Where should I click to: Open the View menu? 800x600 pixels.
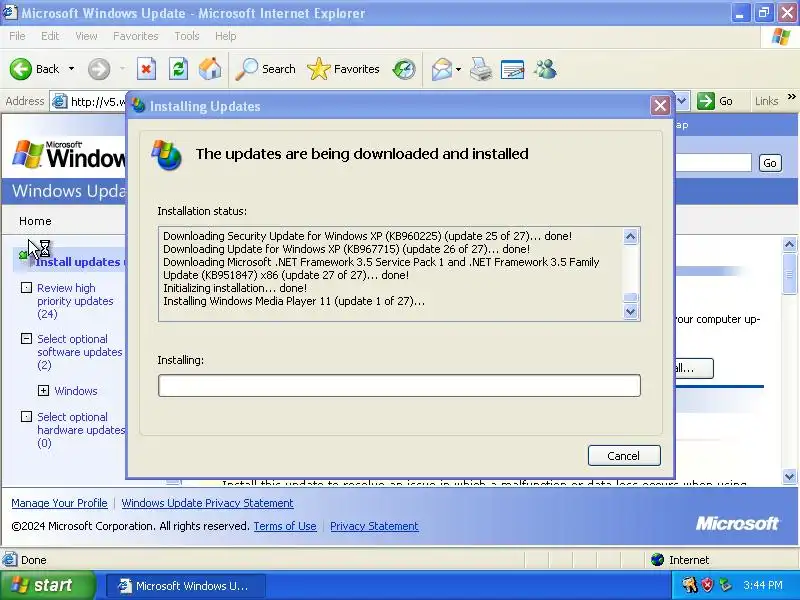point(86,36)
